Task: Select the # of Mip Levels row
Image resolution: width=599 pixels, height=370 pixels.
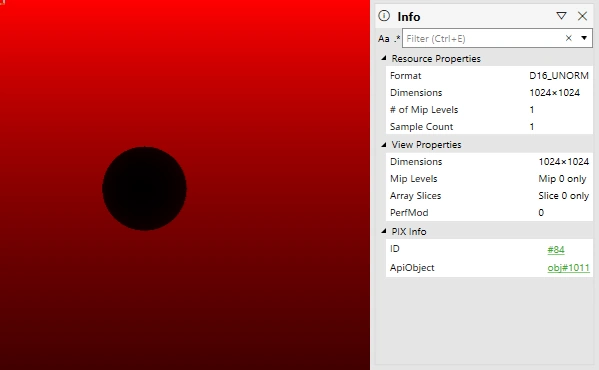Action: [489, 110]
